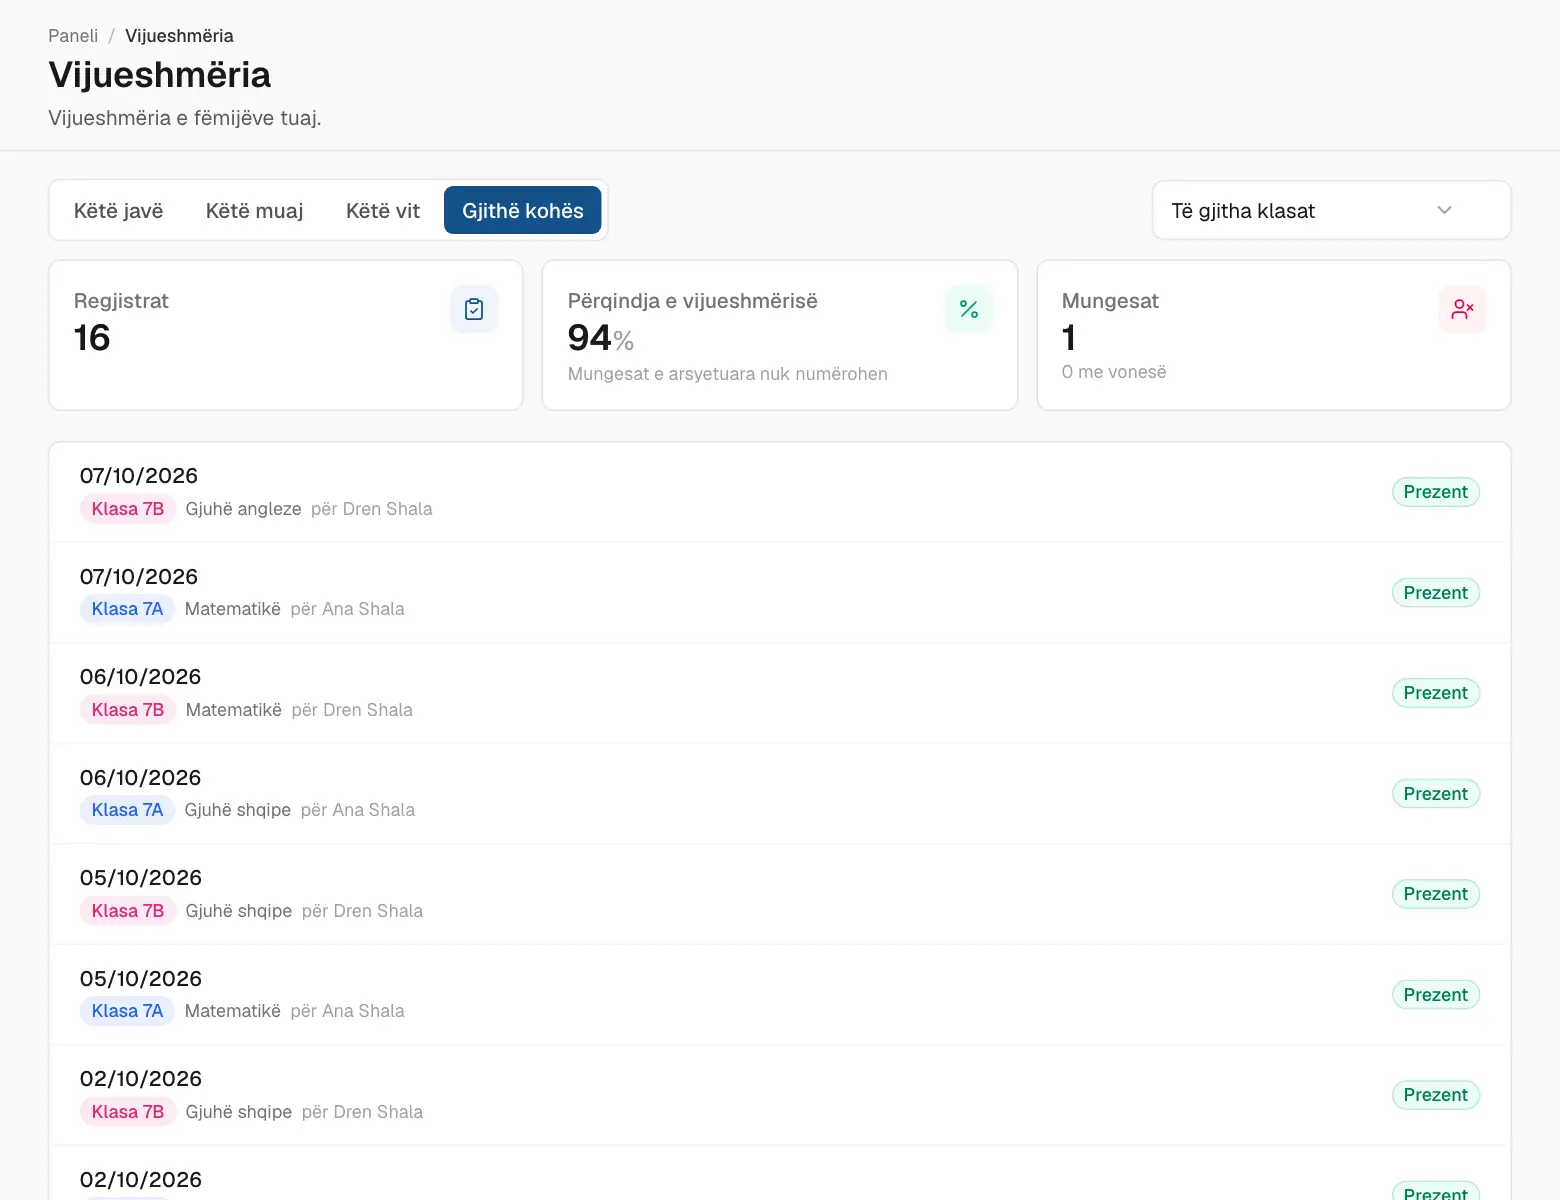Click 'Mungesat e arsyetuara nuk numërohen' note
This screenshot has height=1200, width=1560.
728,374
